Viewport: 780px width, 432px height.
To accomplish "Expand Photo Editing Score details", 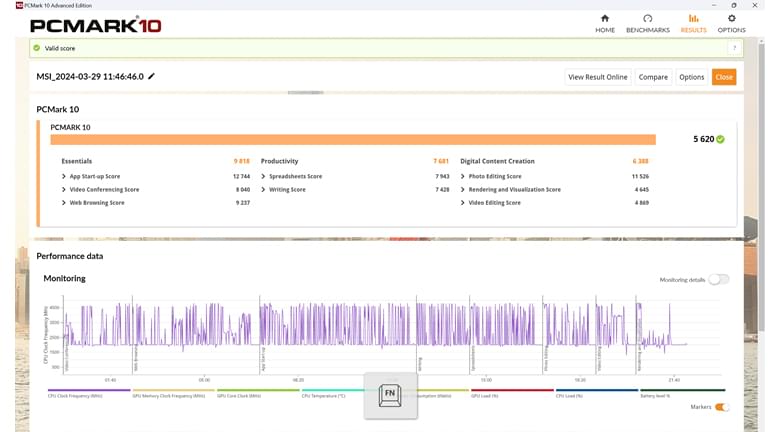I will coord(463,176).
